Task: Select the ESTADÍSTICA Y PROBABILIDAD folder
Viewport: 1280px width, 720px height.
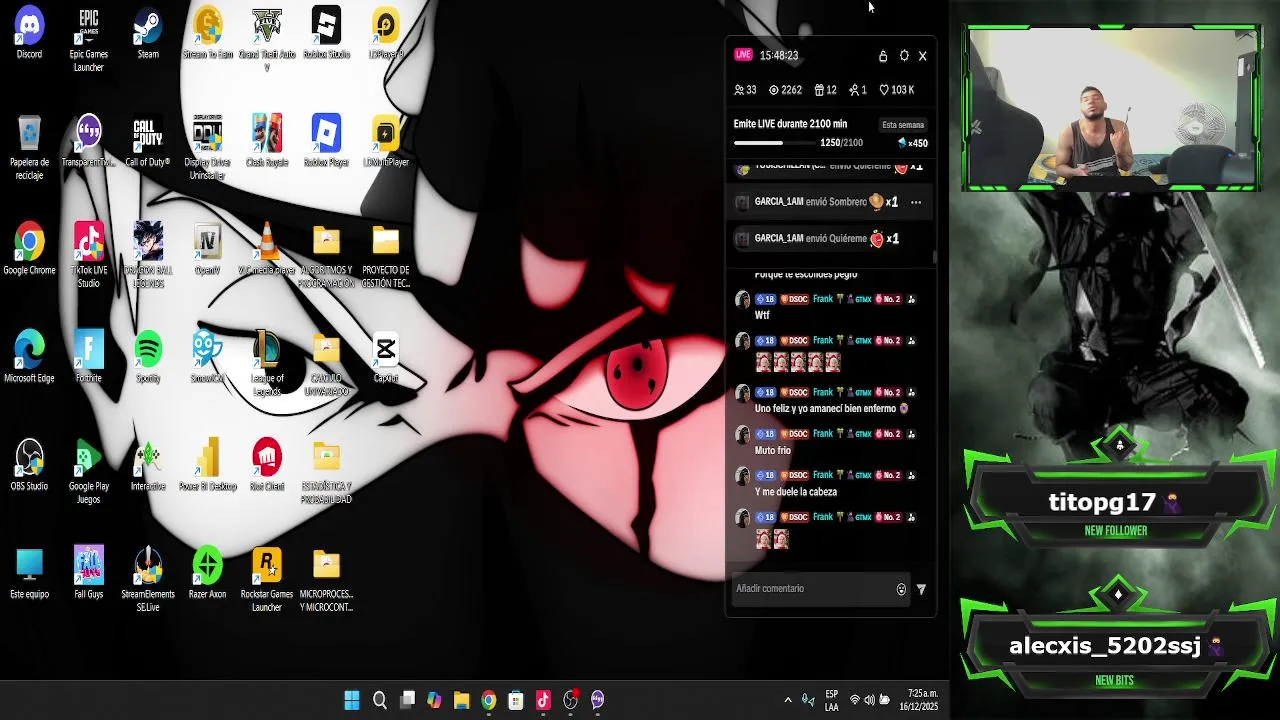Action: point(326,472)
